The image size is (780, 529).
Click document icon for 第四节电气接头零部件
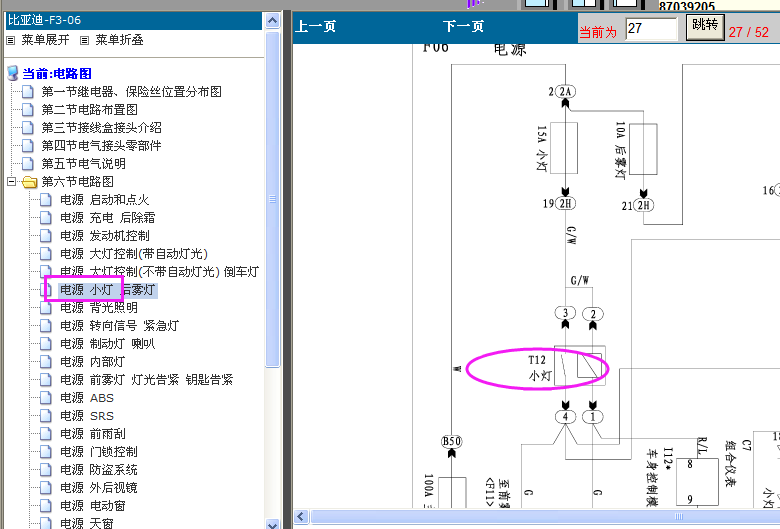click(x=28, y=145)
